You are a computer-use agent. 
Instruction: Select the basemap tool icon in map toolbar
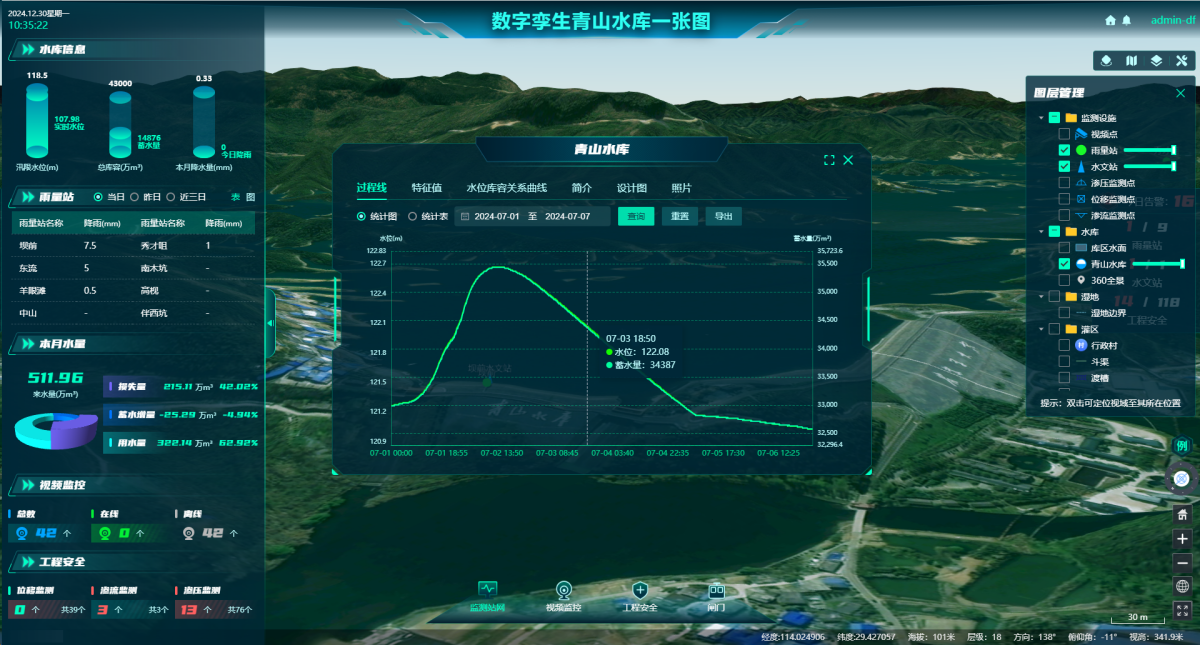[x=1107, y=61]
